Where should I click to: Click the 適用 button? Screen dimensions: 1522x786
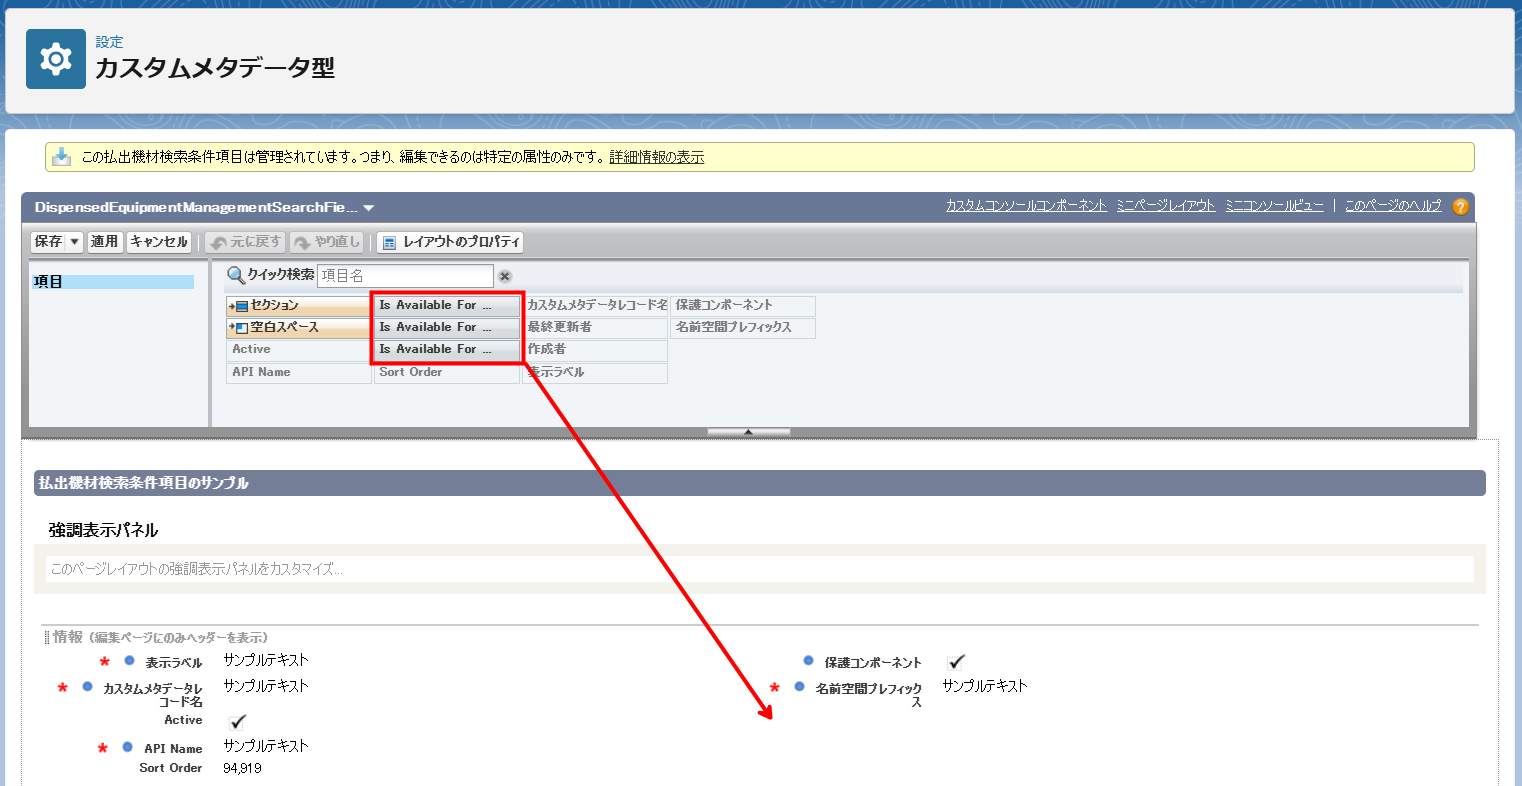(104, 242)
